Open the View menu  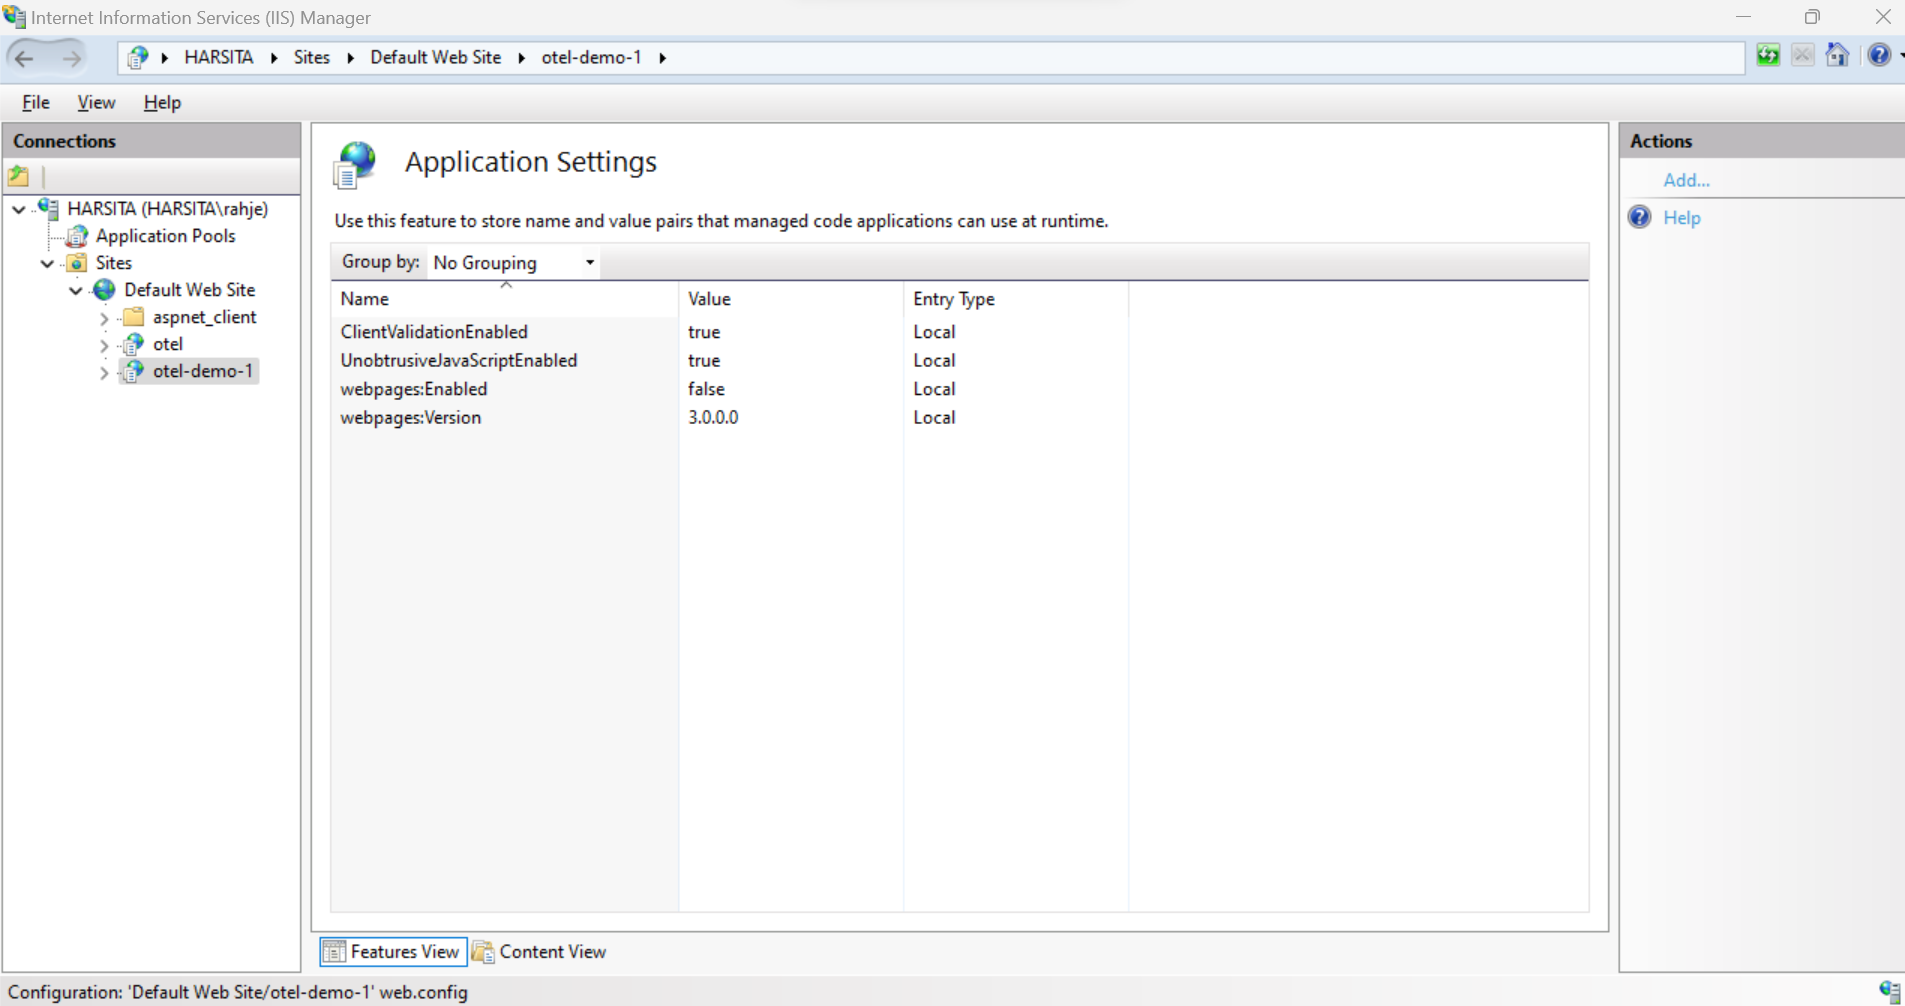(96, 102)
